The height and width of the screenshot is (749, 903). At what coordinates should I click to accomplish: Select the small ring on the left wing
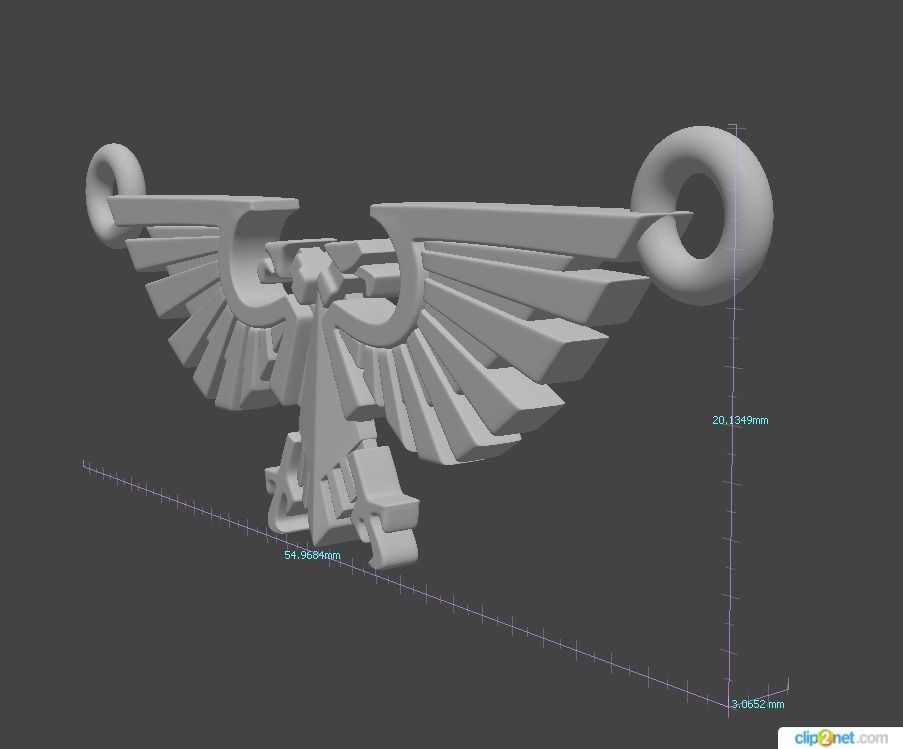115,195
